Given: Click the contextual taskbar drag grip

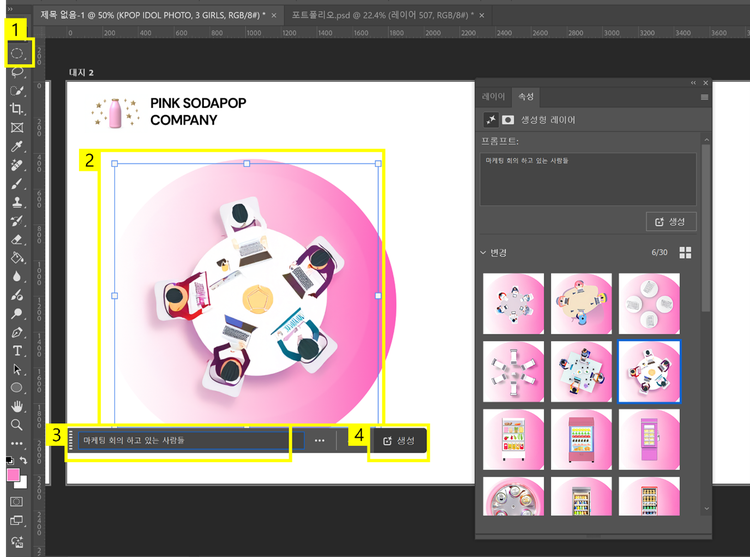Looking at the screenshot, I should (x=71, y=440).
